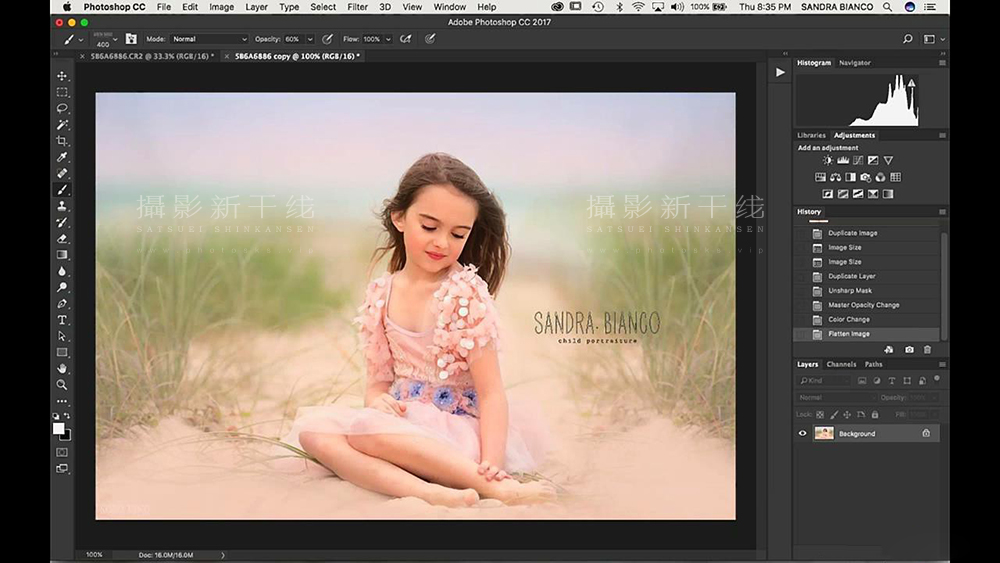
Task: Select the Magic Wand tool
Action: click(x=62, y=125)
